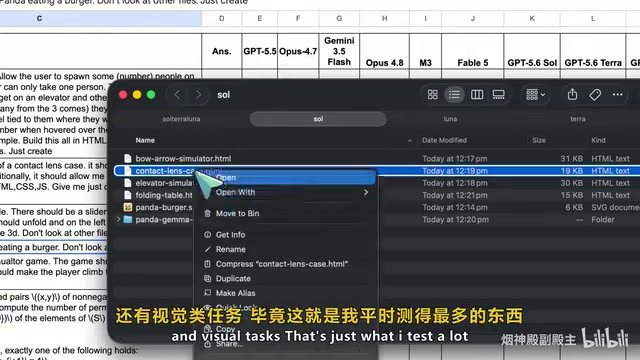Viewport: 640px width, 360px height.
Task: Select spreadsheet column K header
Action: tap(532, 18)
